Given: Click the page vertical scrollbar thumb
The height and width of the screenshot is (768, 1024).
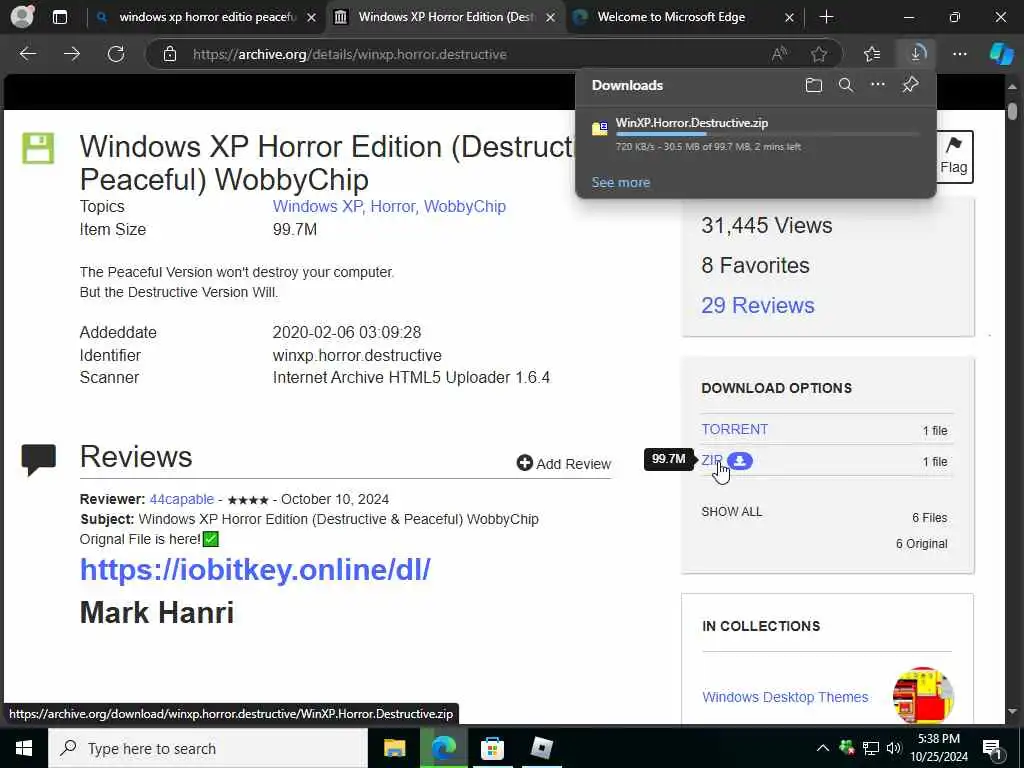Looking at the screenshot, I should 1012,111.
